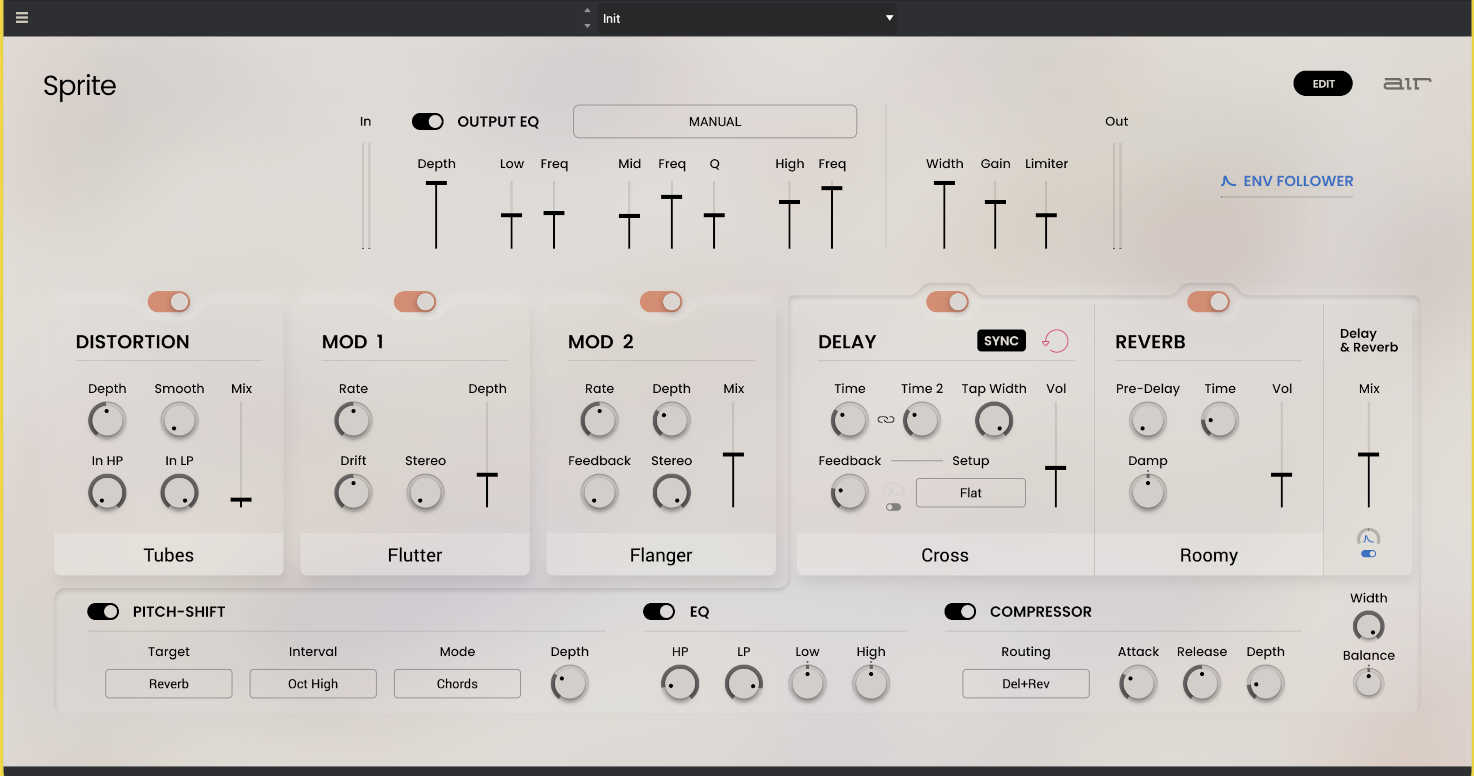
Task: Click the Delay & Reverb Mix slider handle
Action: pos(1368,455)
